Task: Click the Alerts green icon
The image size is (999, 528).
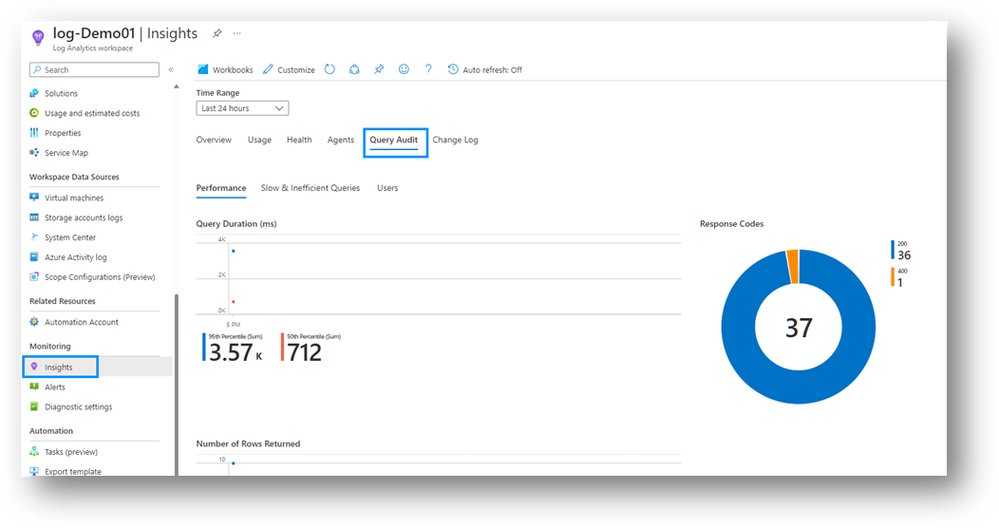Action: [x=34, y=387]
